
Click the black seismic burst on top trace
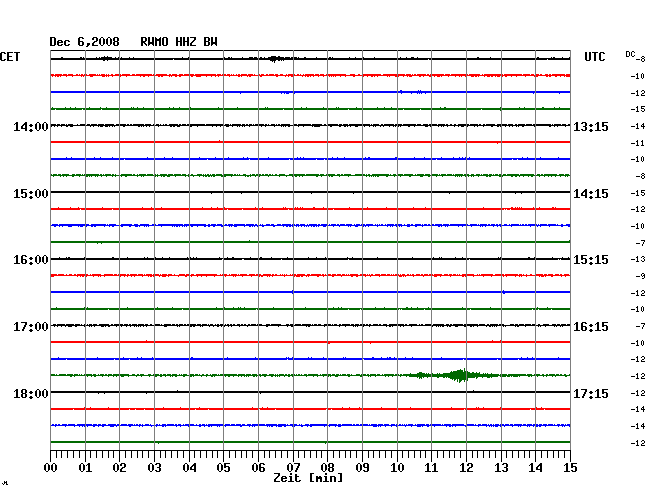click(x=275, y=59)
